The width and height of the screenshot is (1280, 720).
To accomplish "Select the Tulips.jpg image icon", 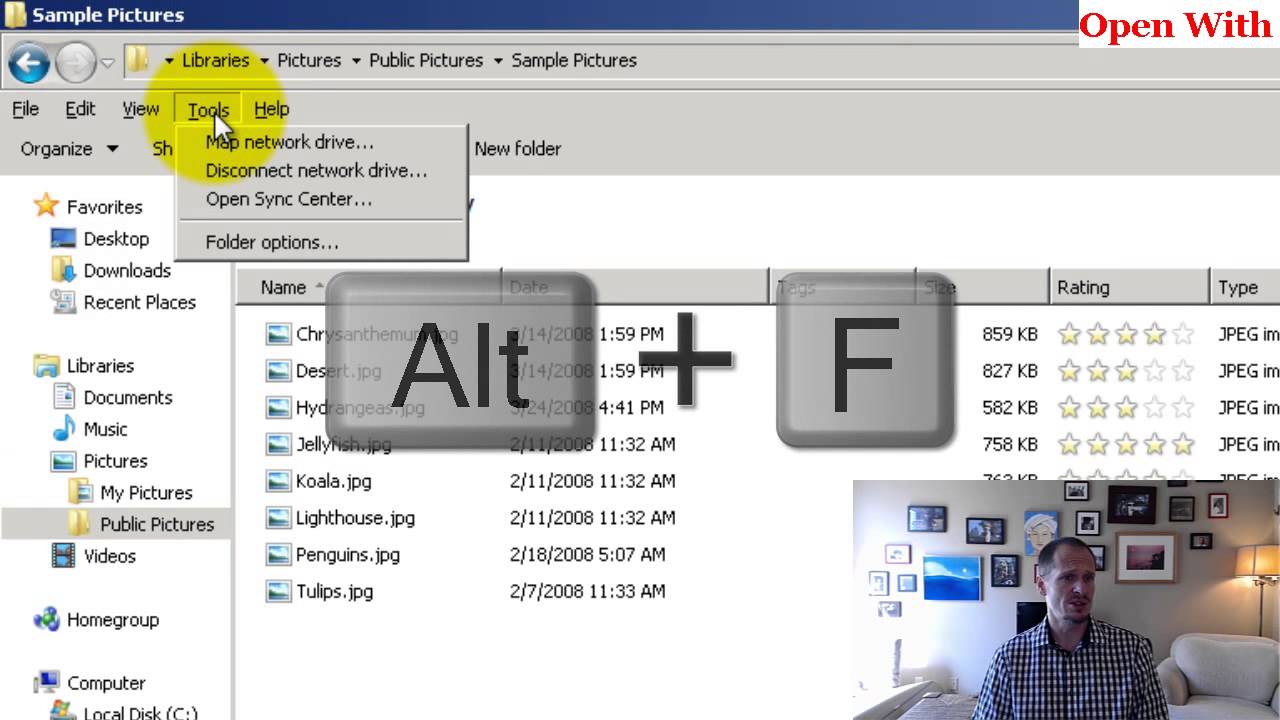I will tap(278, 592).
